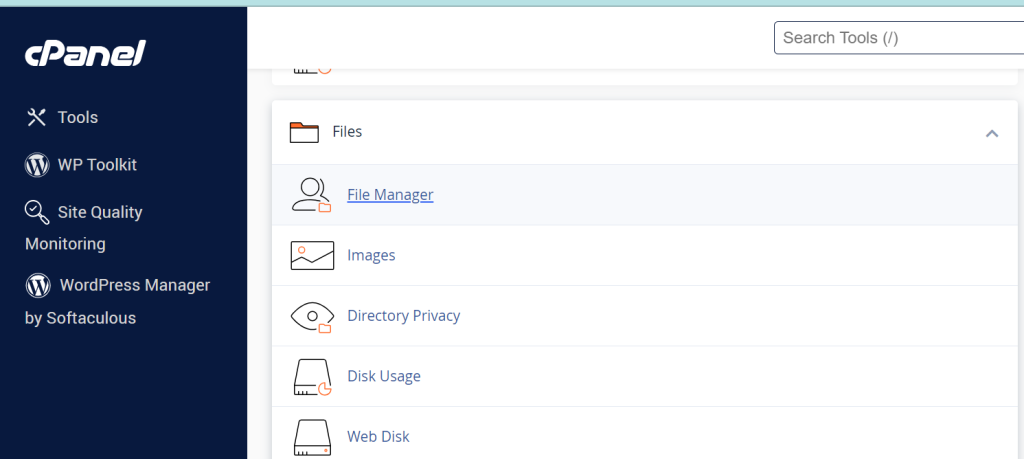
Task: Open the Directory Privacy link
Action: click(404, 316)
